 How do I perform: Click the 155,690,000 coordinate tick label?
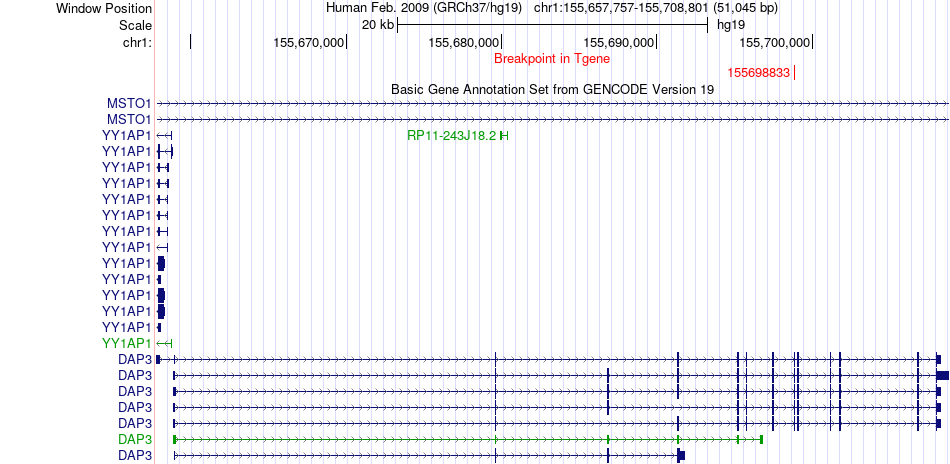[x=619, y=42]
